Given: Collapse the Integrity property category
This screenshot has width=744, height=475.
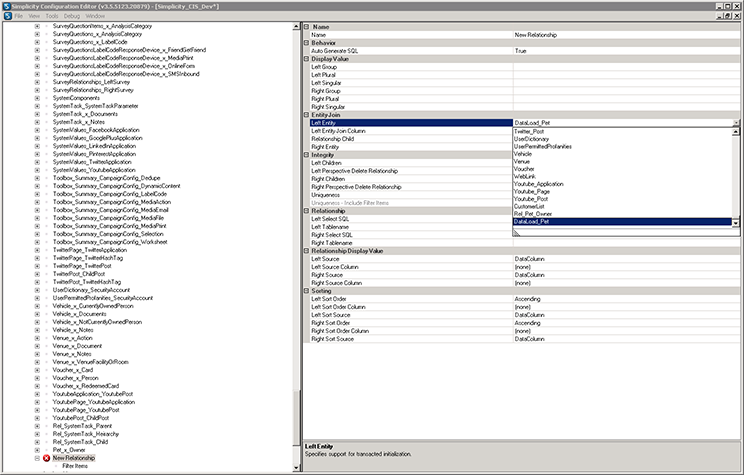Looking at the screenshot, I should (307, 155).
